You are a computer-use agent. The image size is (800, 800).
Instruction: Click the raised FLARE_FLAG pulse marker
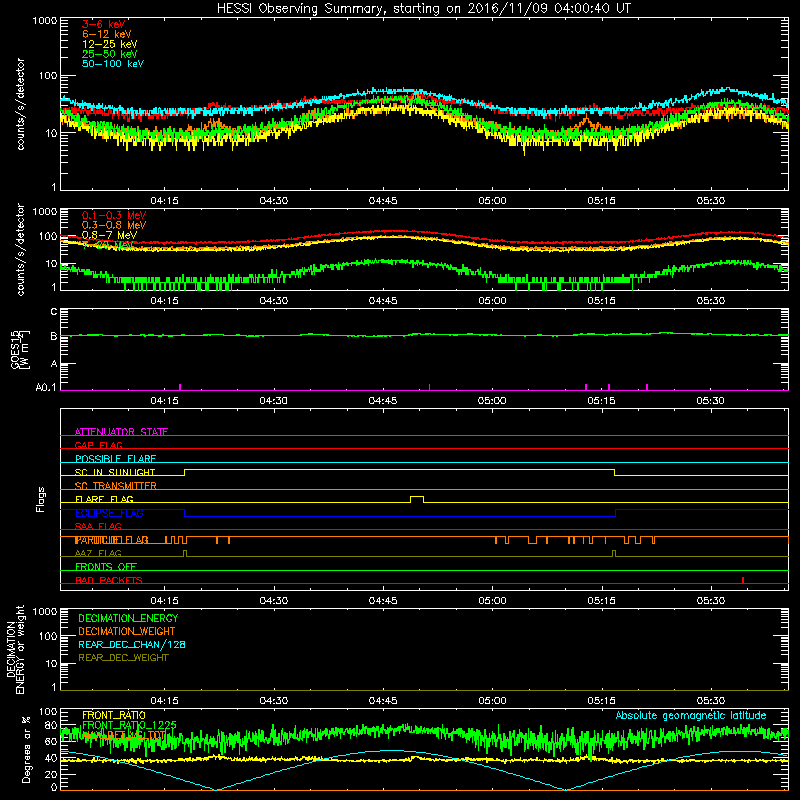pos(417,499)
